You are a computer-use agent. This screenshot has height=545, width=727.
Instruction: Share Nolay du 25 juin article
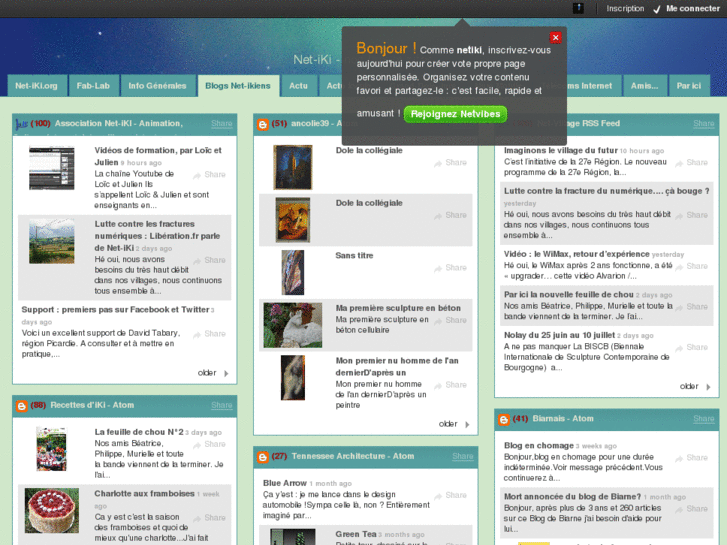691,347
